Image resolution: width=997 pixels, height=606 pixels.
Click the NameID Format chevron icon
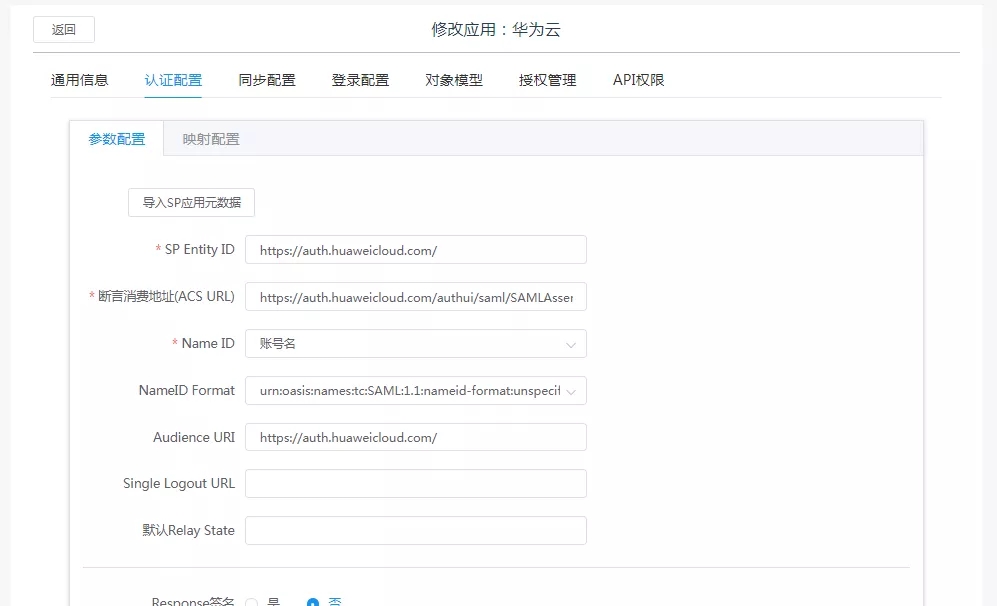pyautogui.click(x=571, y=392)
